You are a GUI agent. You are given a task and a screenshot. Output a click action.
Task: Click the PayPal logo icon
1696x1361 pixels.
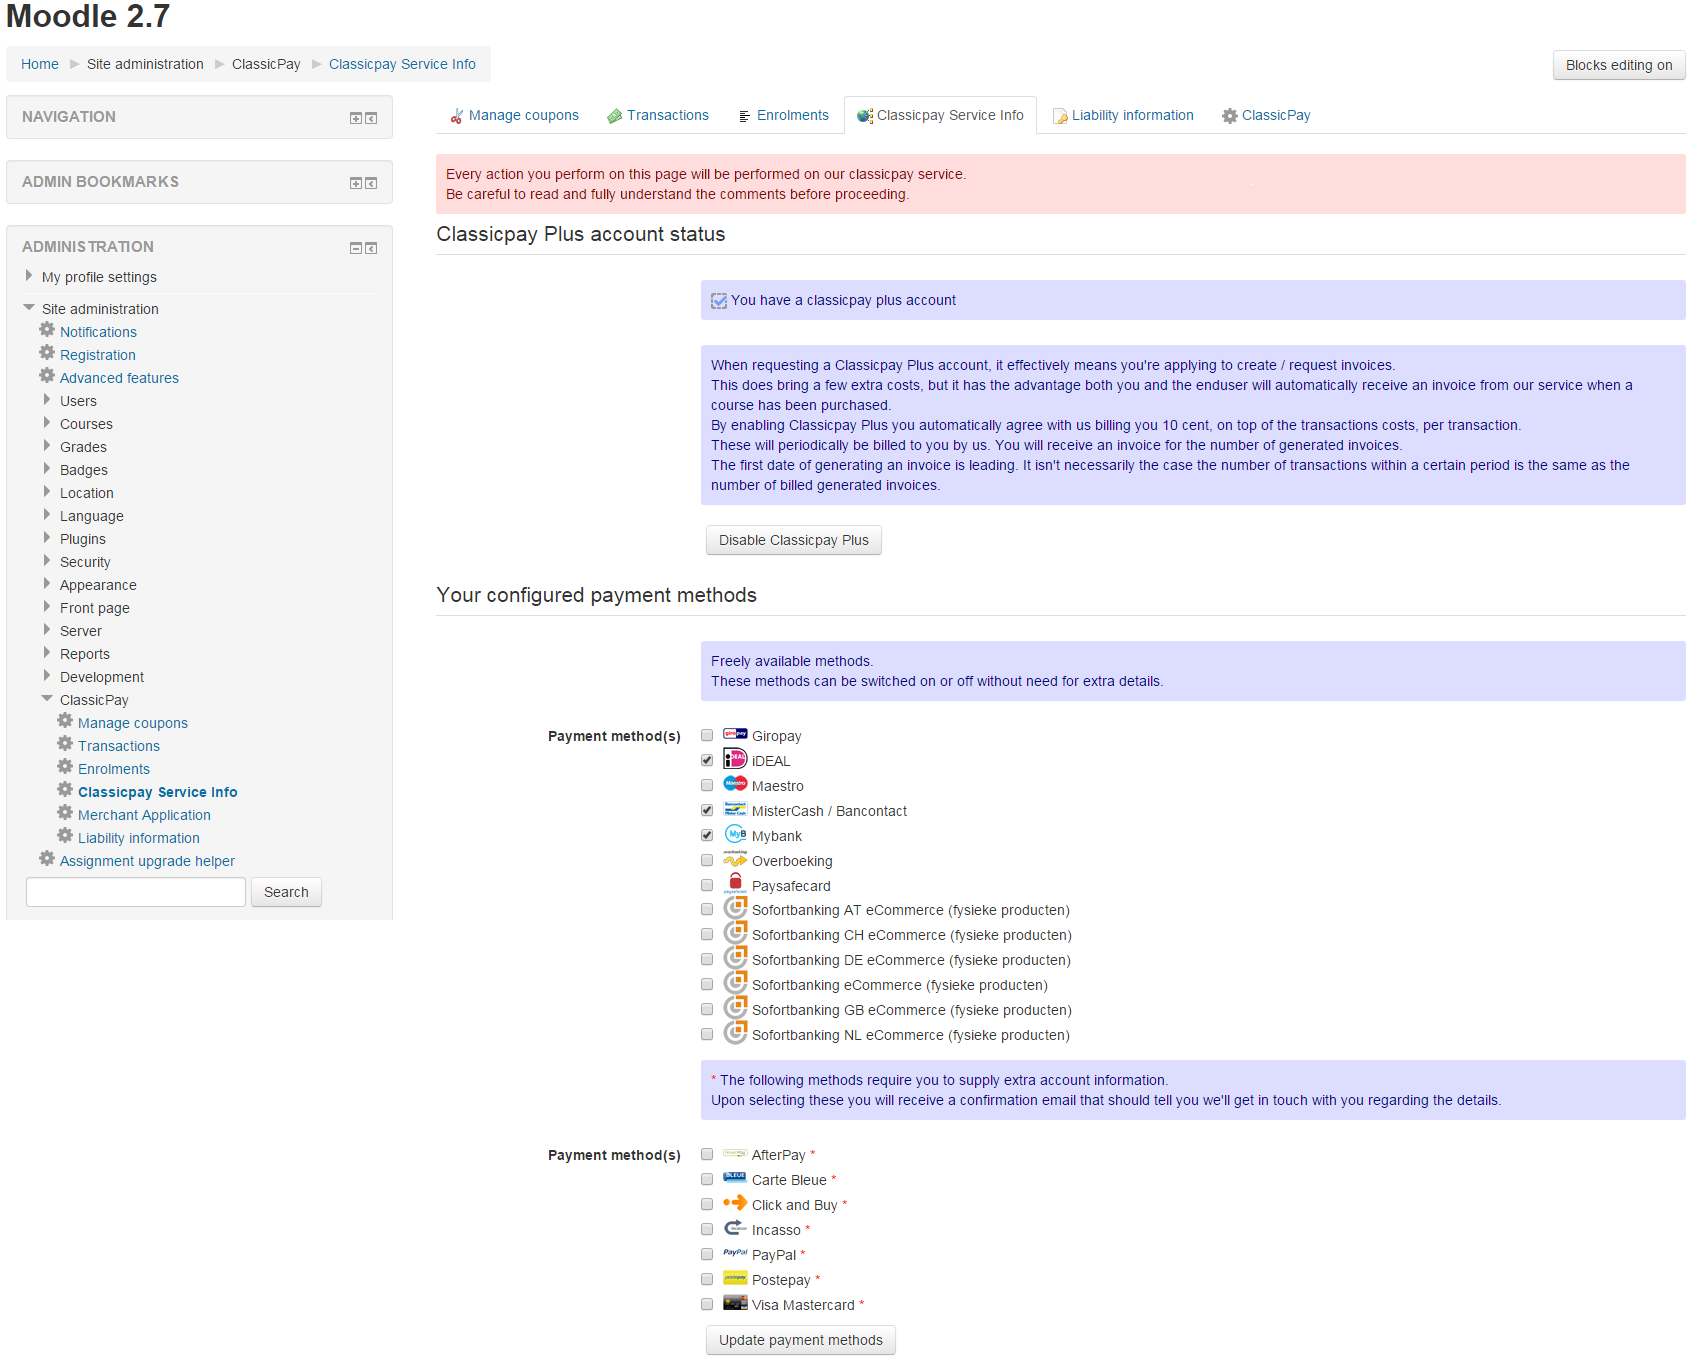point(735,1253)
